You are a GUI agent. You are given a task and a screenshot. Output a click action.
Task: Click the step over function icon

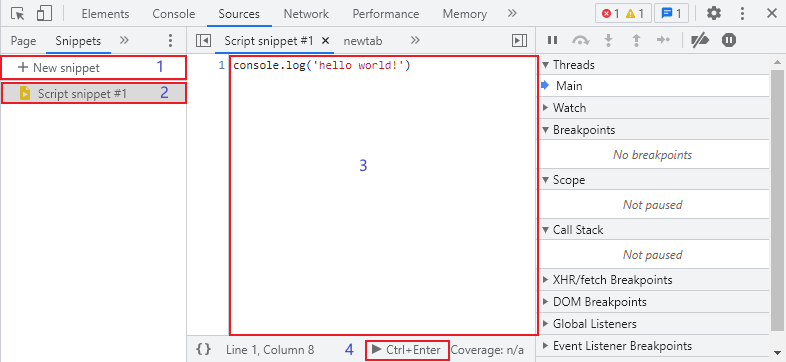580,40
